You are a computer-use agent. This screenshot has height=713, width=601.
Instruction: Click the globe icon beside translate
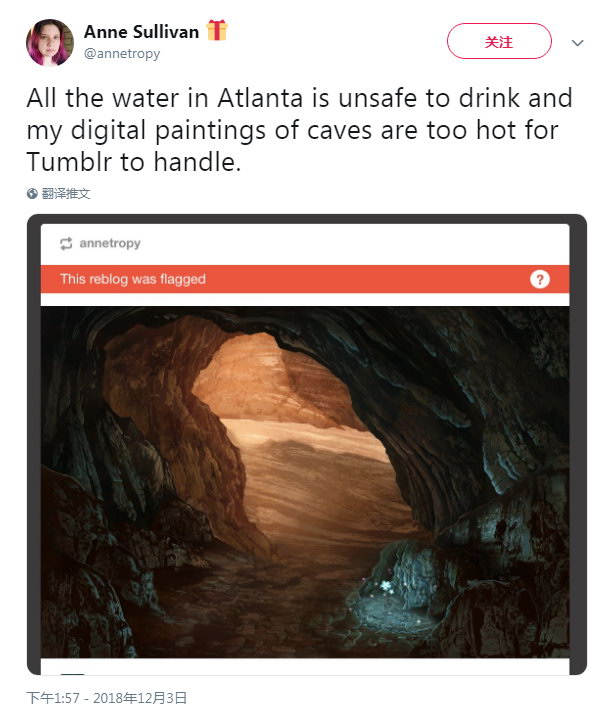(x=32, y=194)
